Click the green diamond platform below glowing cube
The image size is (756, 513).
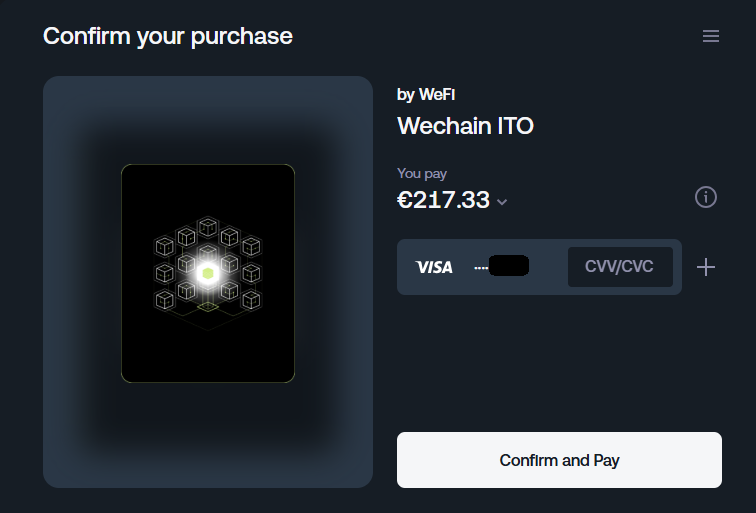tap(208, 307)
